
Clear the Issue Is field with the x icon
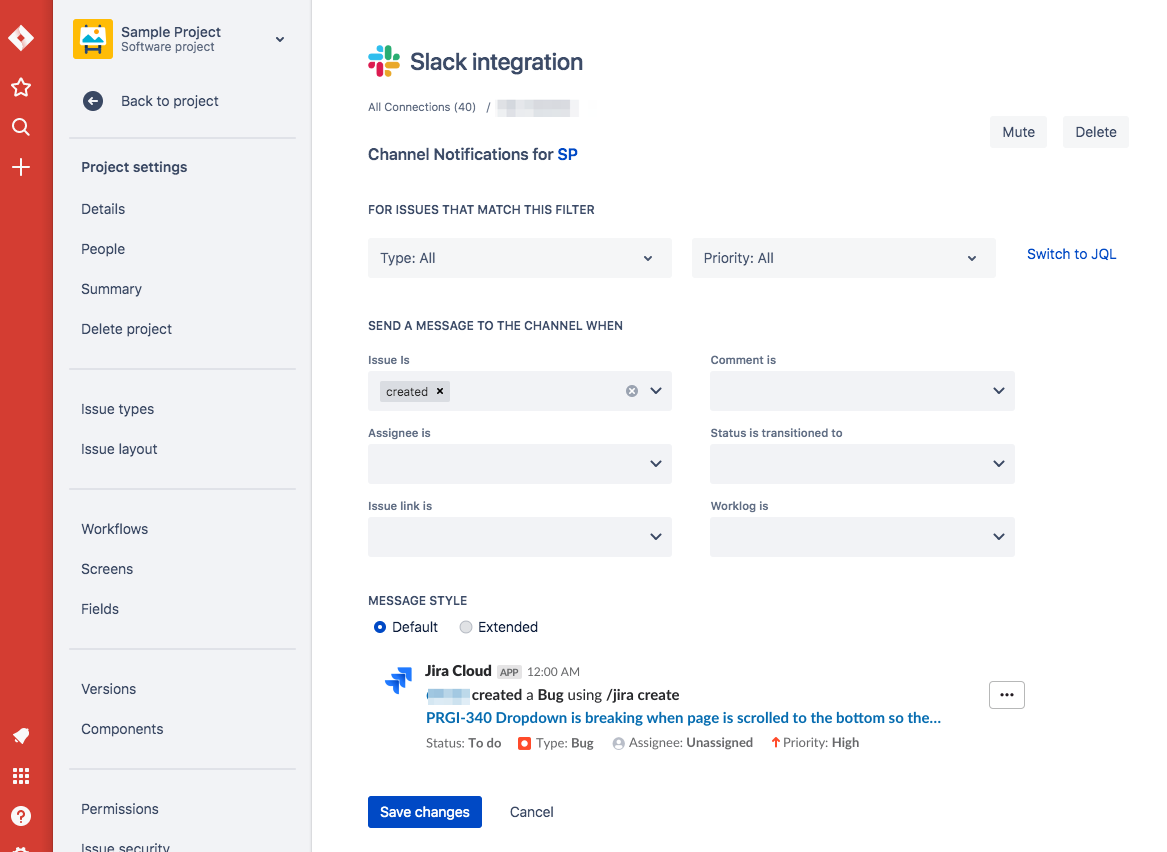click(632, 391)
